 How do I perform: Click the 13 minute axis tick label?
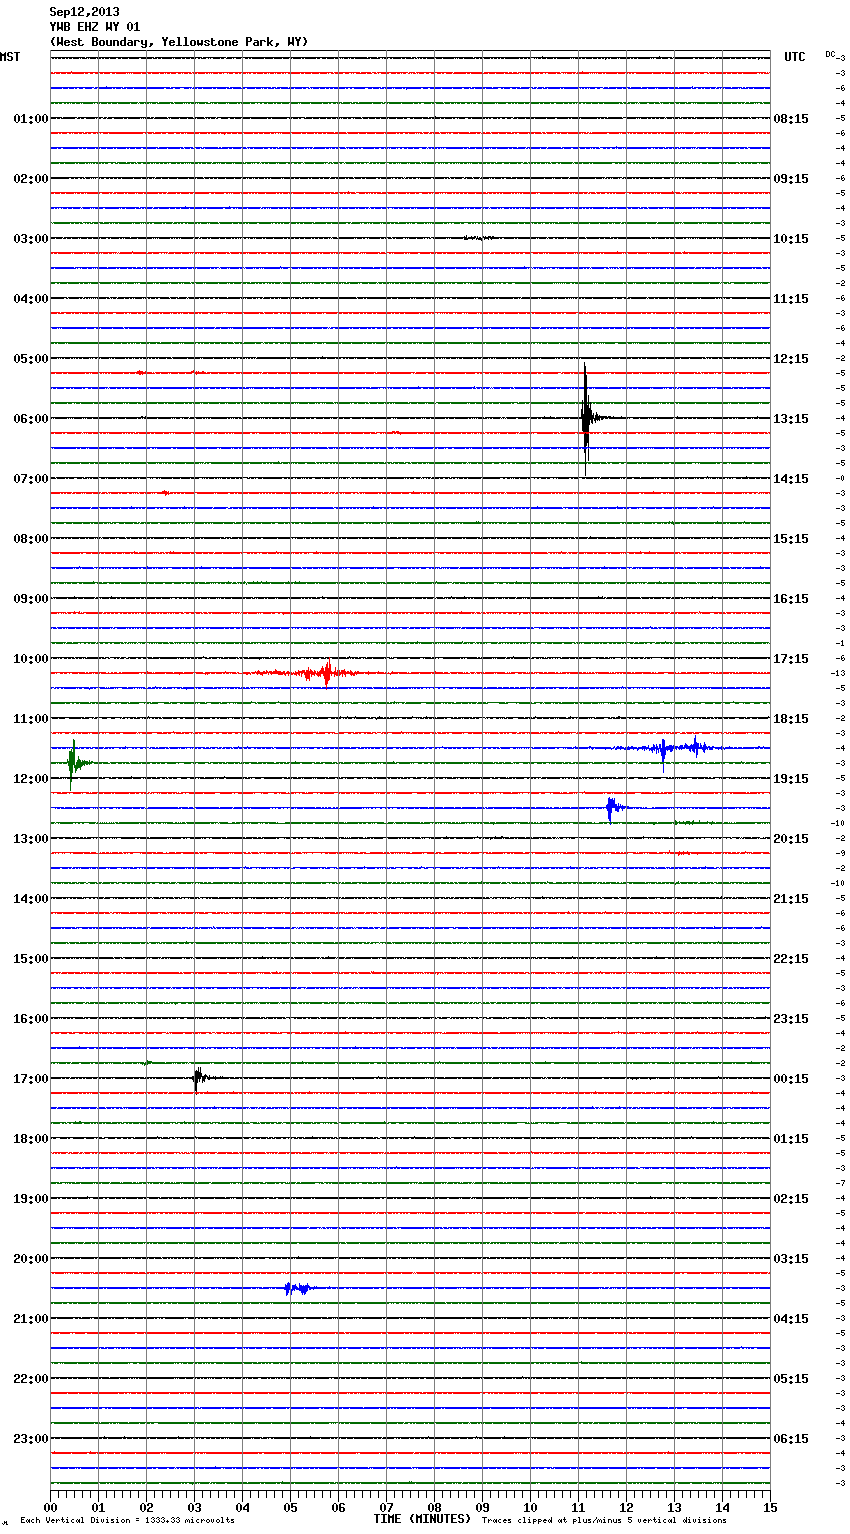(674, 1507)
